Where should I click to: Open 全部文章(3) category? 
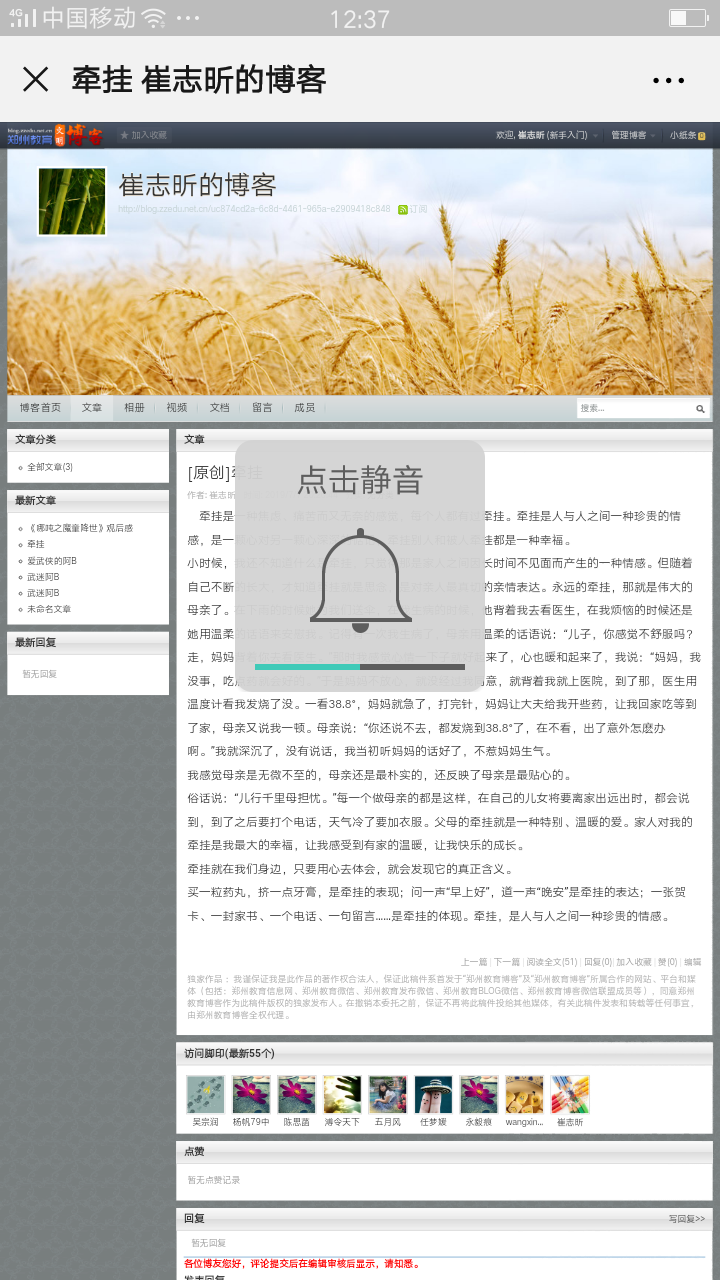50,467
